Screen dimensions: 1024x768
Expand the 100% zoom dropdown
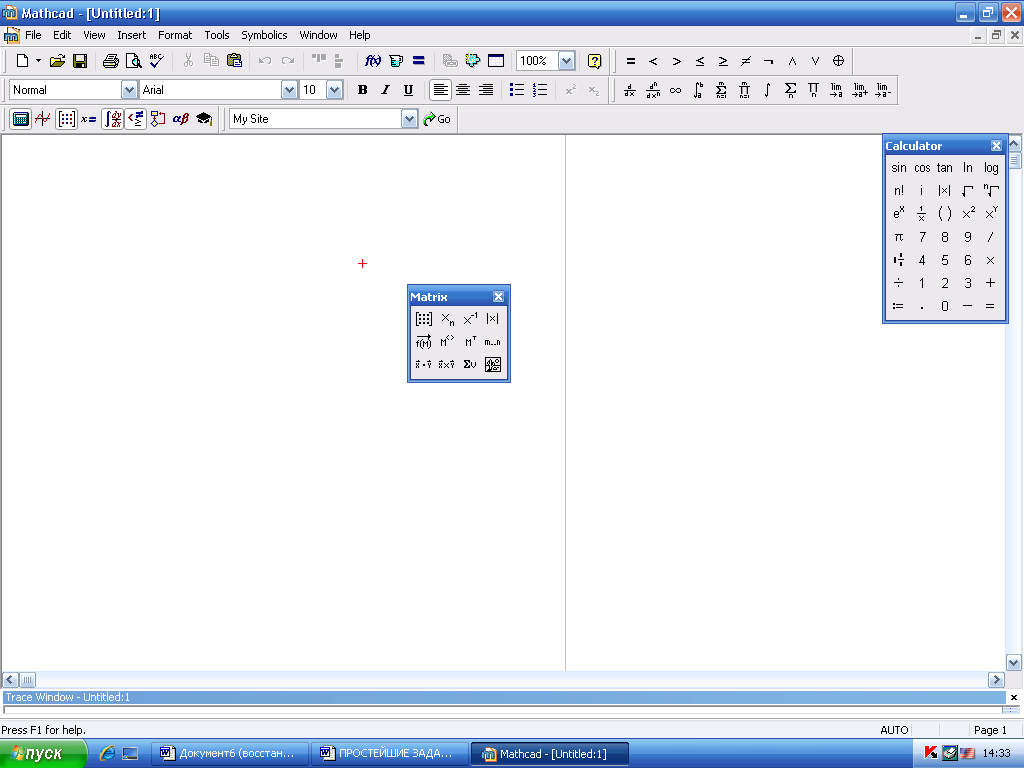pos(566,61)
